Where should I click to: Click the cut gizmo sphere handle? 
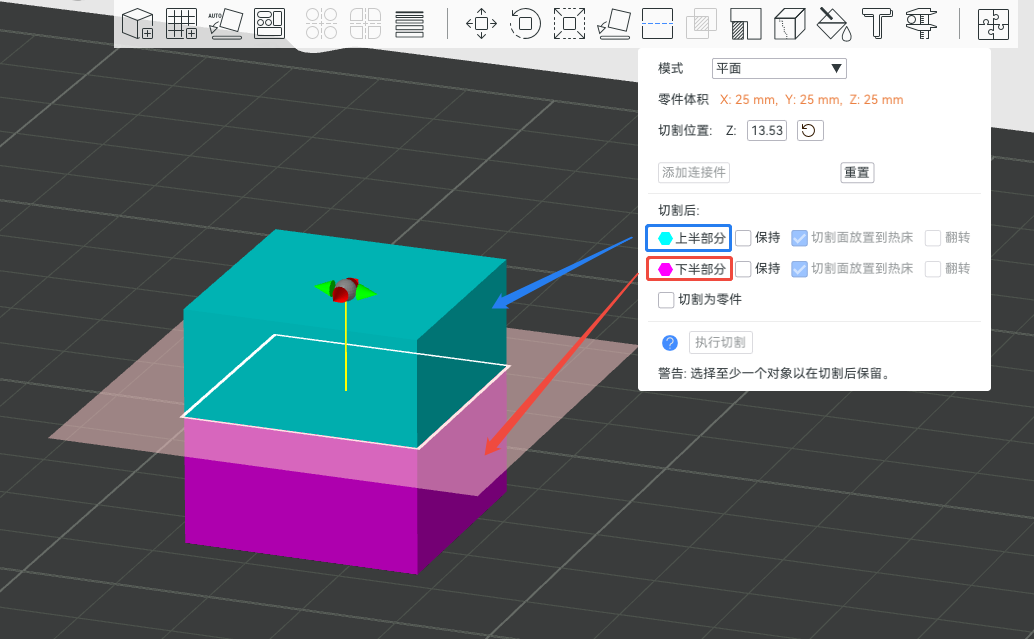[345, 289]
